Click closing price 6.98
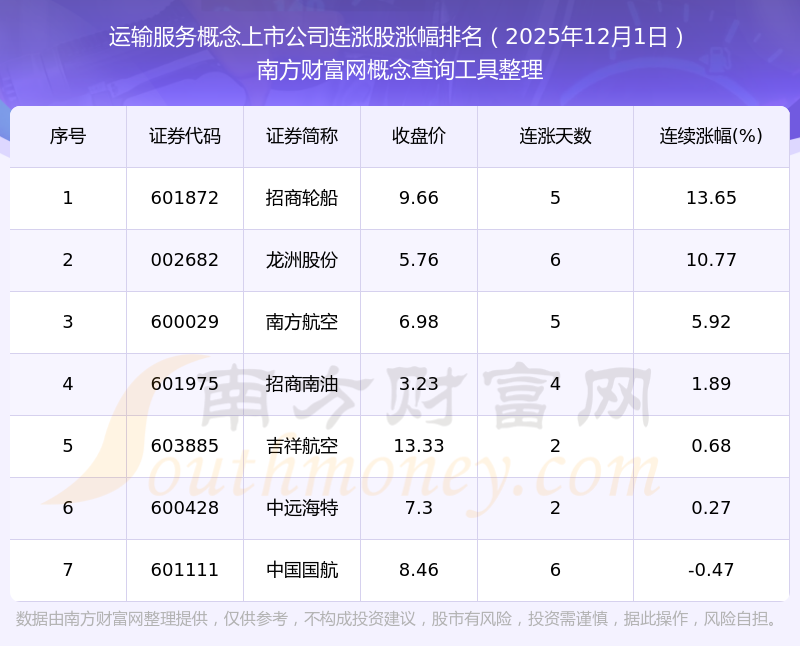 tap(419, 322)
